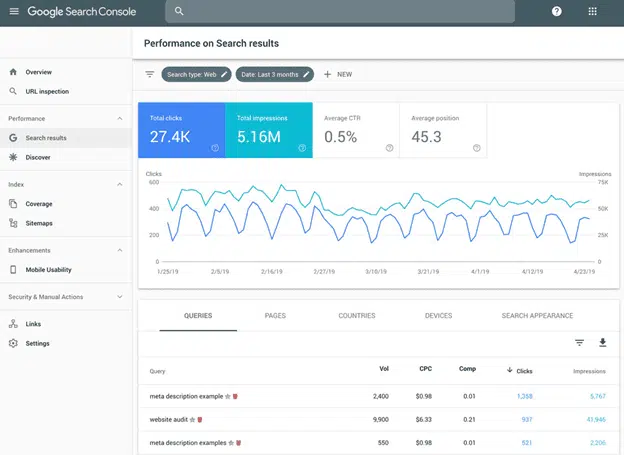Screen dimensions: 624x455
Task: Click the Impressions column header
Action: pos(589,371)
